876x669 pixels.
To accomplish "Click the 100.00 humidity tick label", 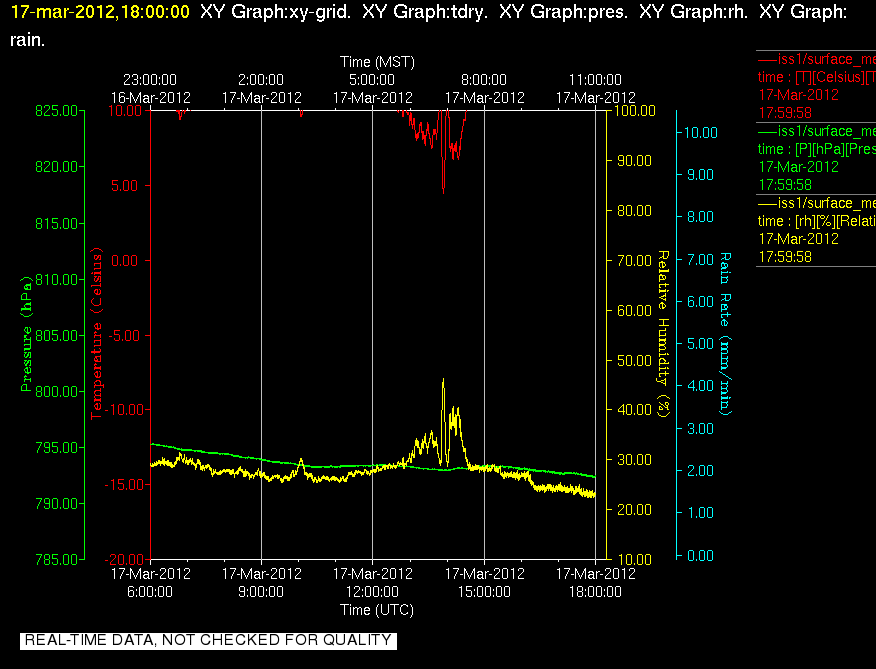I will (635, 111).
